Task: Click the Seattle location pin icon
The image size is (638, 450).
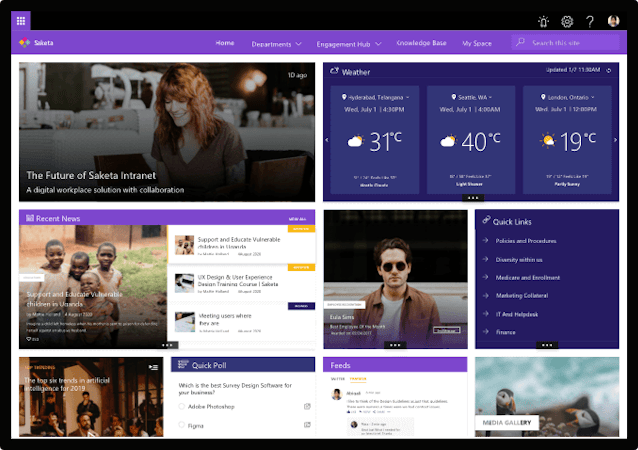Action: click(454, 97)
